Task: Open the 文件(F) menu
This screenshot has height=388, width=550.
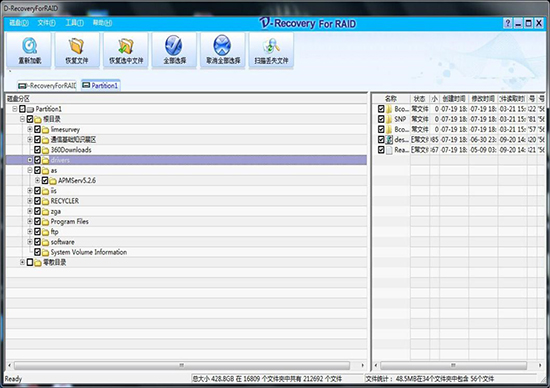Action: 46,23
